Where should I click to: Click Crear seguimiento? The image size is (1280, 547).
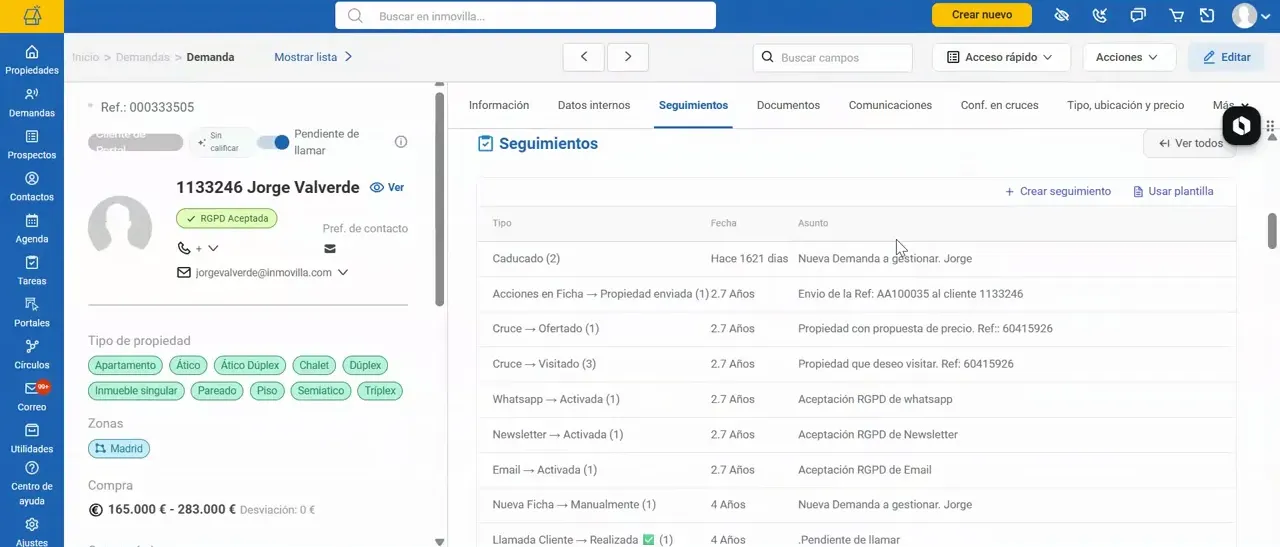pyautogui.click(x=1057, y=191)
